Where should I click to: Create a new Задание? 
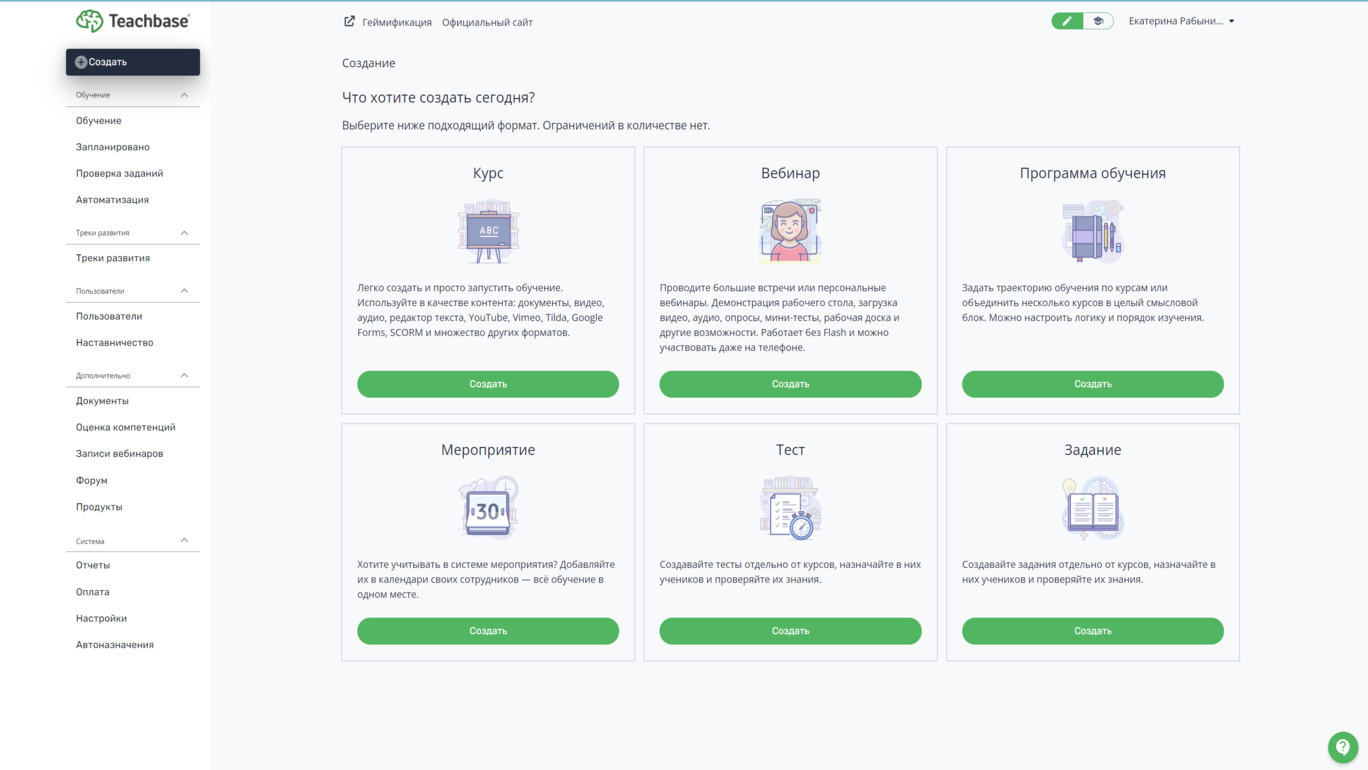(1092, 631)
